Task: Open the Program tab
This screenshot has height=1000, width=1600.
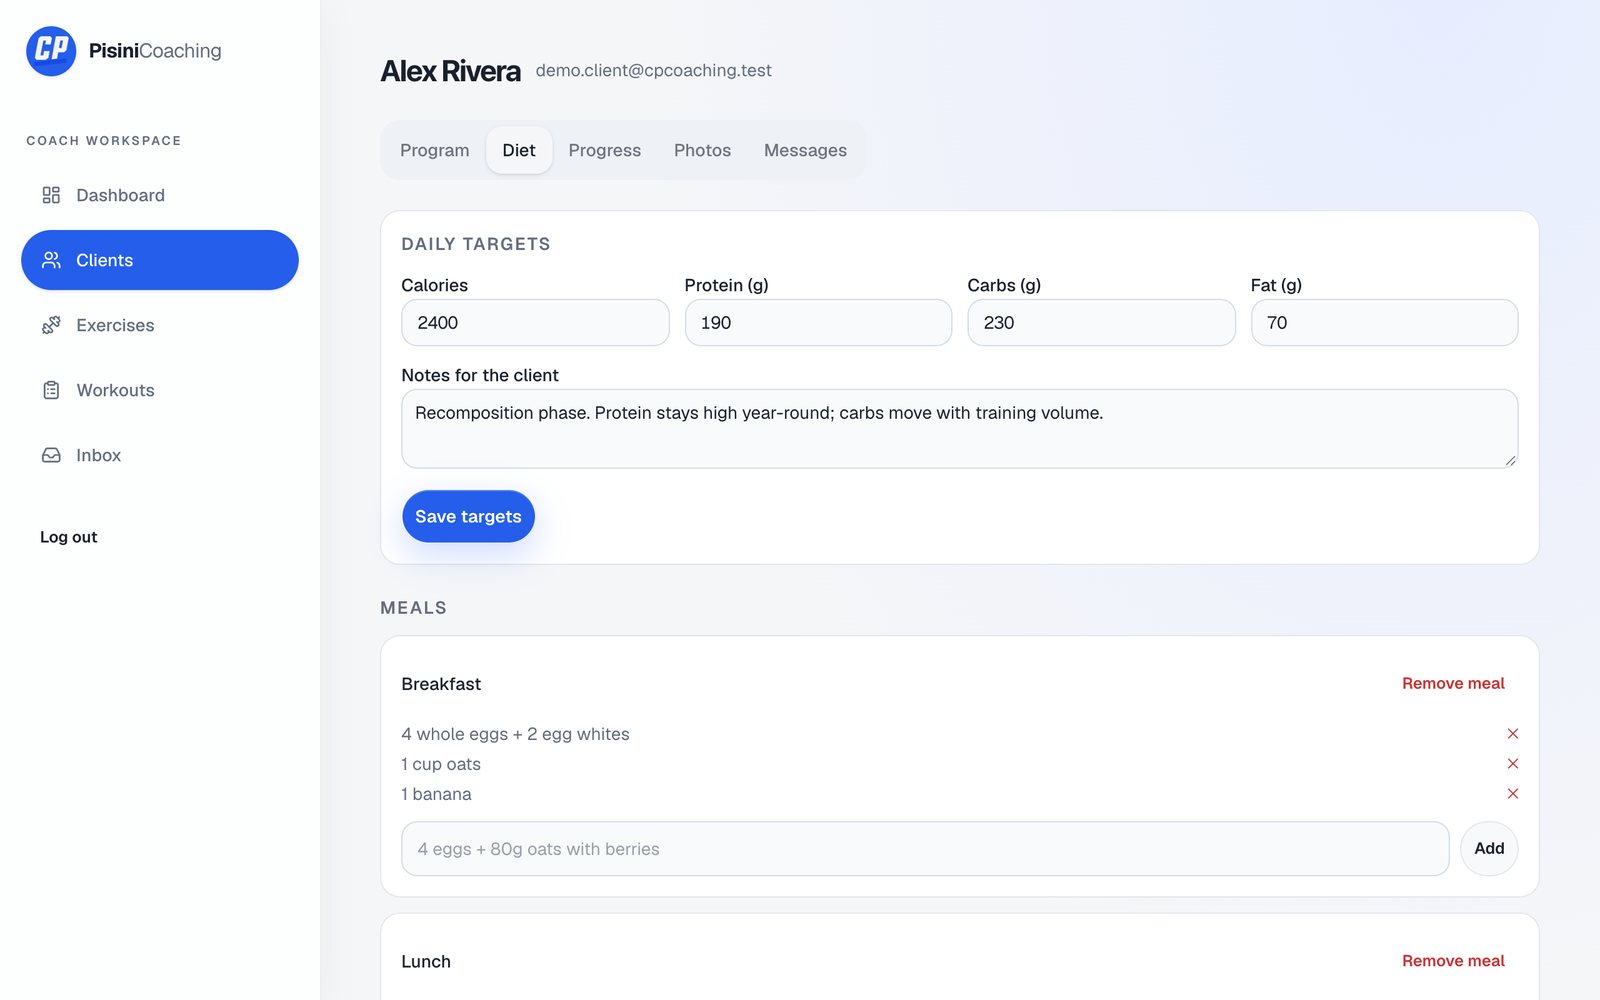Action: pyautogui.click(x=434, y=150)
